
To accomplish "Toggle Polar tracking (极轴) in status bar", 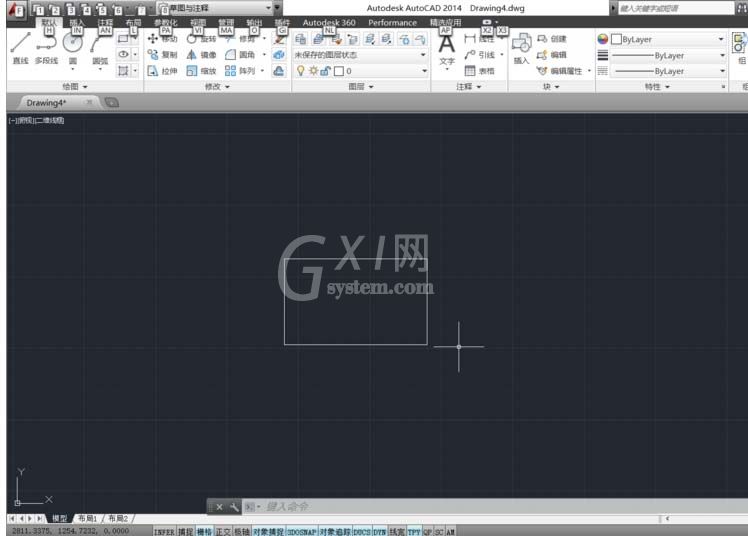I will coord(242,532).
